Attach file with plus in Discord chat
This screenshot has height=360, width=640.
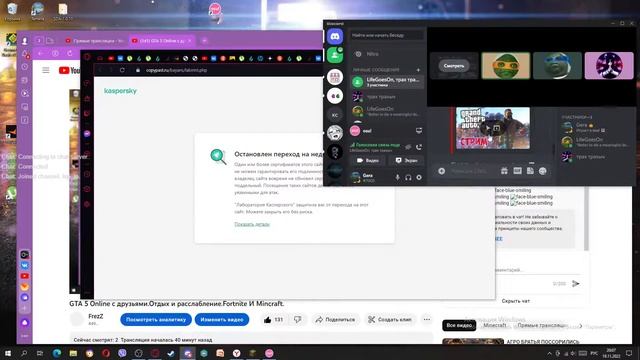click(442, 171)
